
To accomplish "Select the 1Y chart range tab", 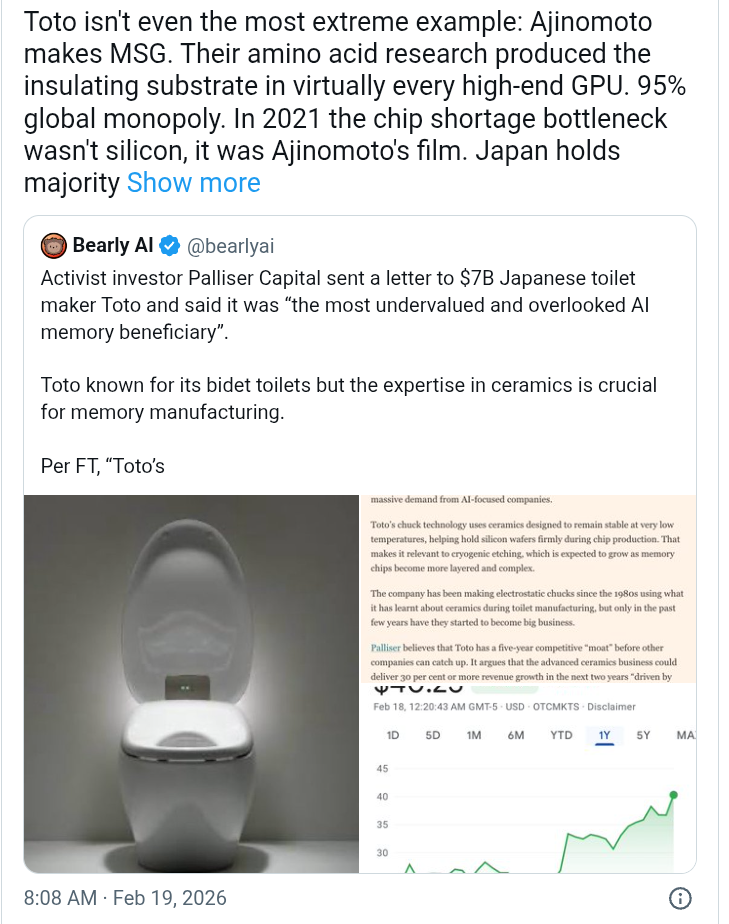I will coord(604,735).
